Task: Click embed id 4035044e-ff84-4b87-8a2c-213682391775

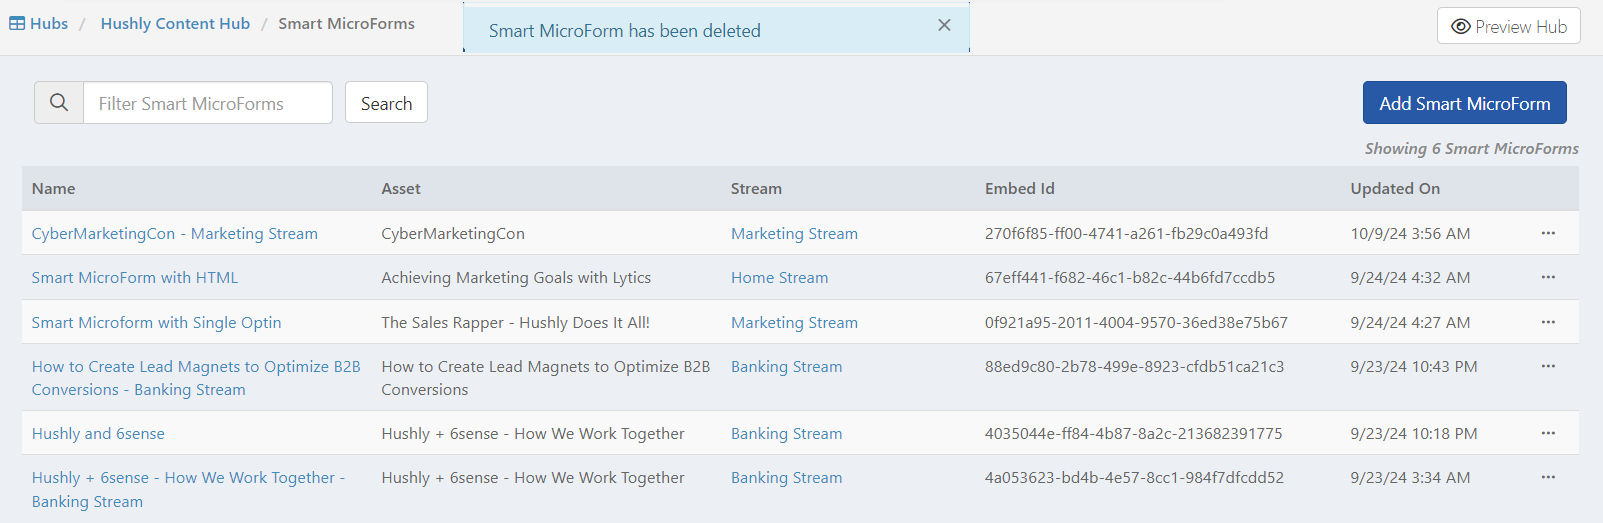Action: tap(1133, 434)
